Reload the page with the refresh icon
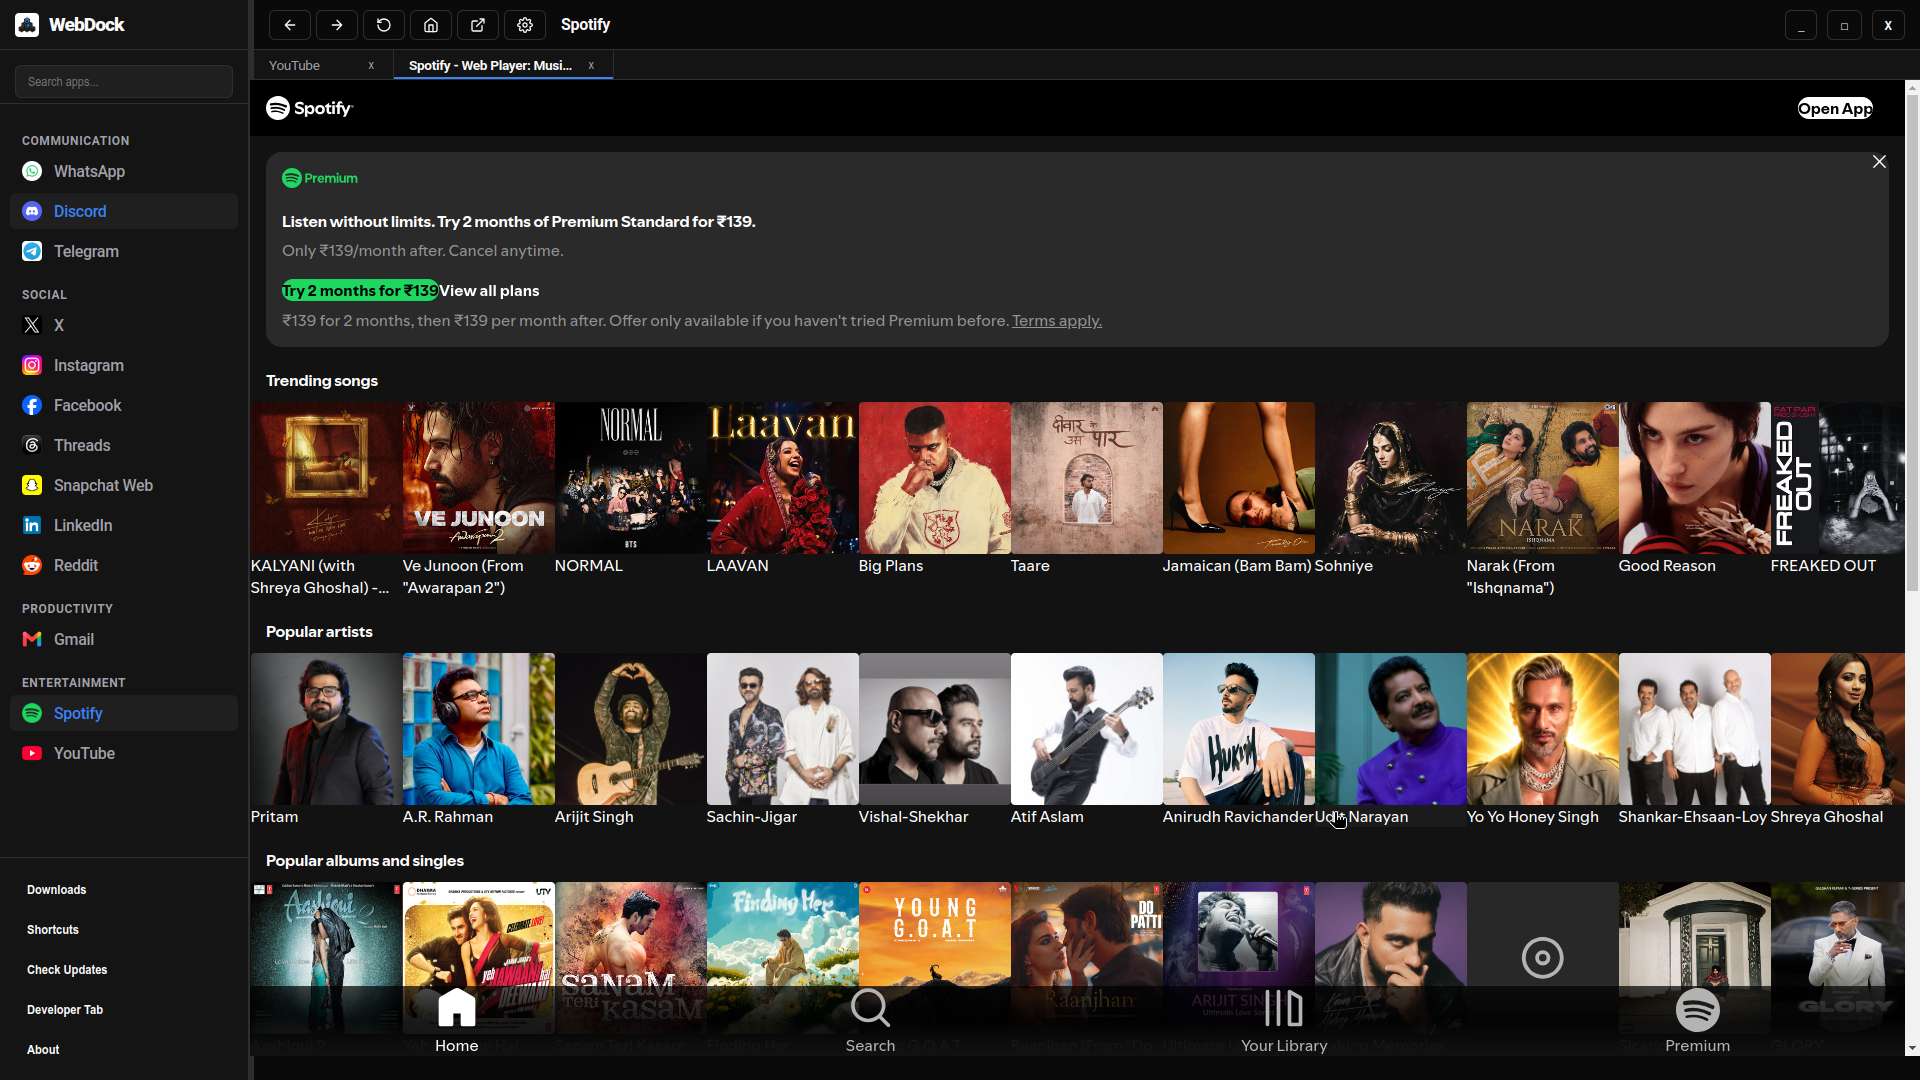 (384, 25)
